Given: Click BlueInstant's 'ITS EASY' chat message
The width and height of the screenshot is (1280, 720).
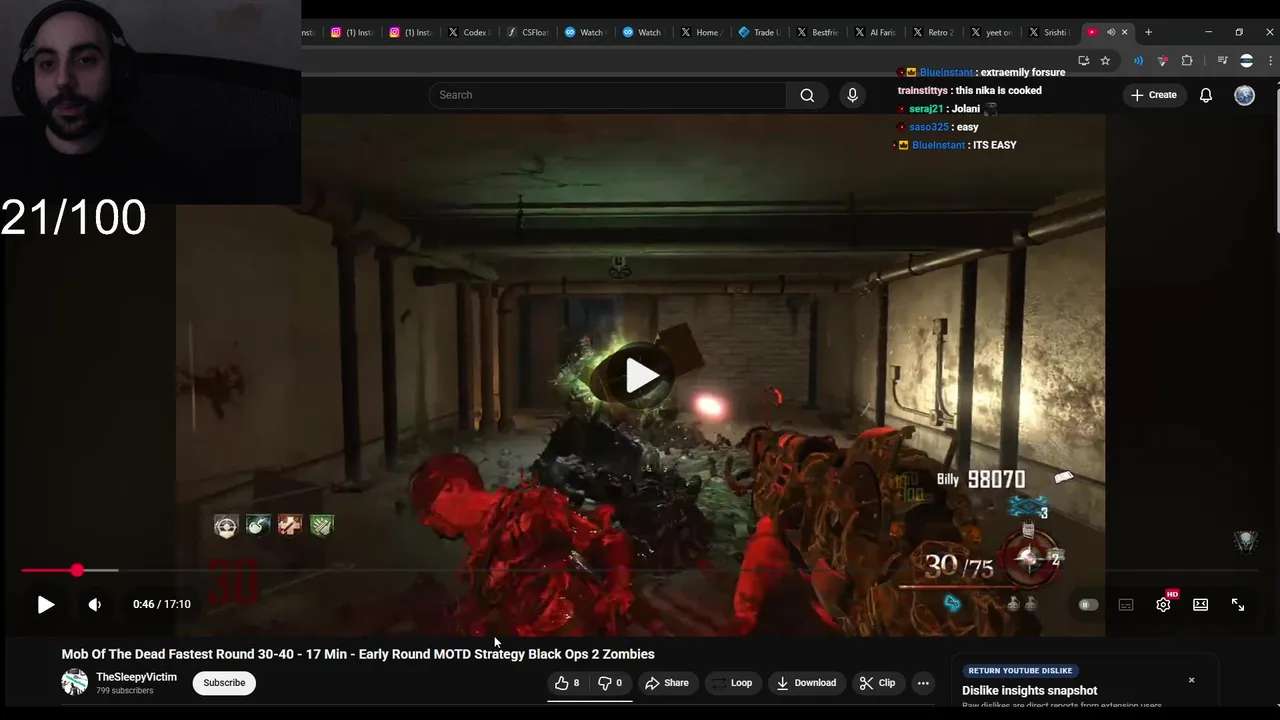Looking at the screenshot, I should (x=956, y=145).
